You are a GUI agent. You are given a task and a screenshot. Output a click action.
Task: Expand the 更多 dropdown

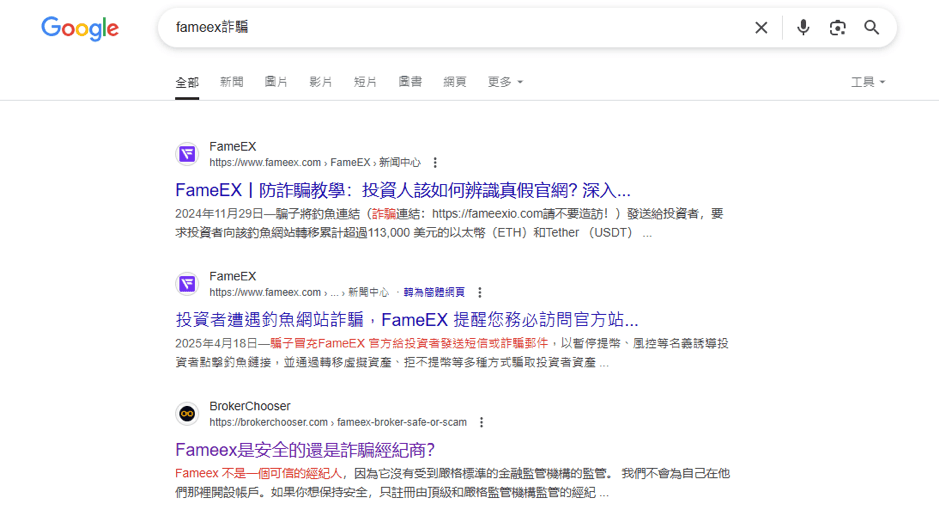tap(505, 82)
